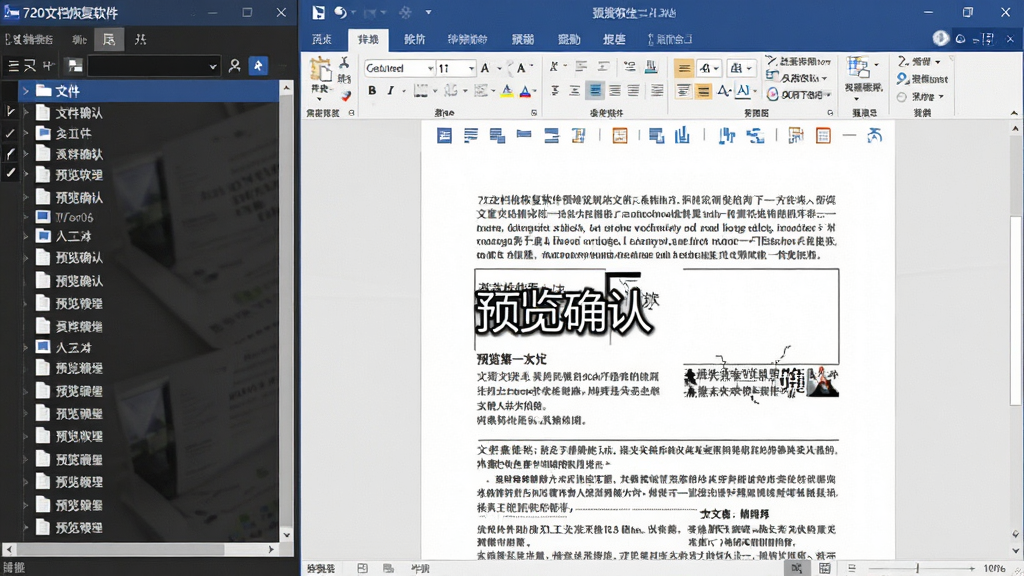This screenshot has height=576, width=1024.
Task: Click the three-line list icon in the recovery toolbar
Action: [x=13, y=65]
